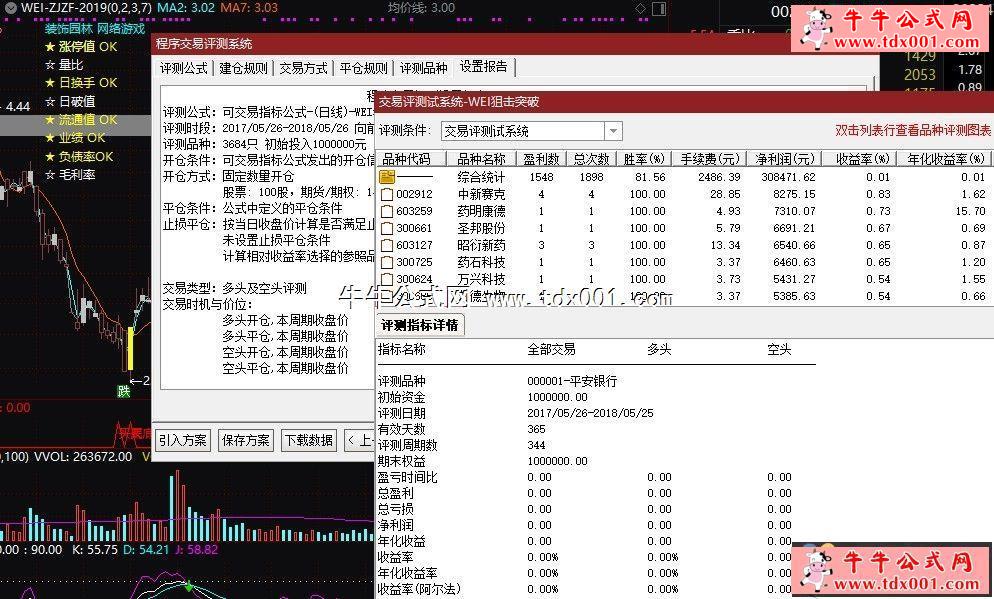
Task: Toggle the star next to 量比
Action: [49, 65]
